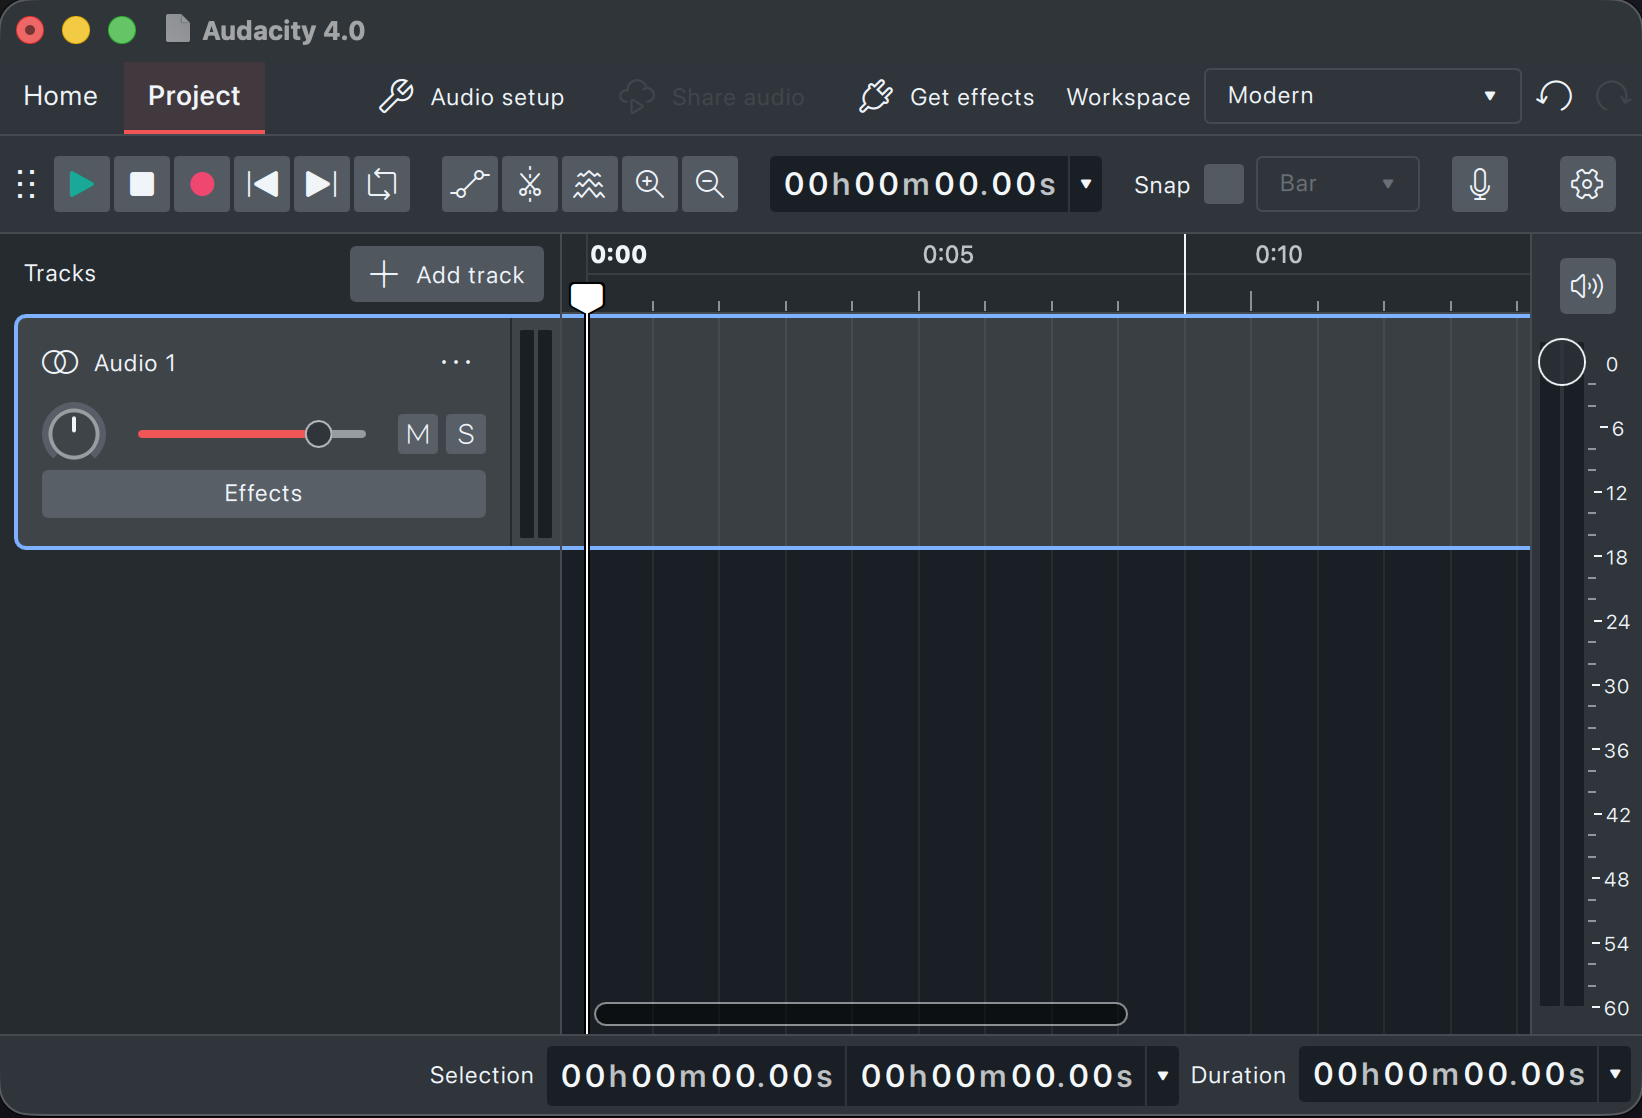1642x1118 pixels.
Task: Zoom in with the magnifier plus icon
Action: (x=650, y=184)
